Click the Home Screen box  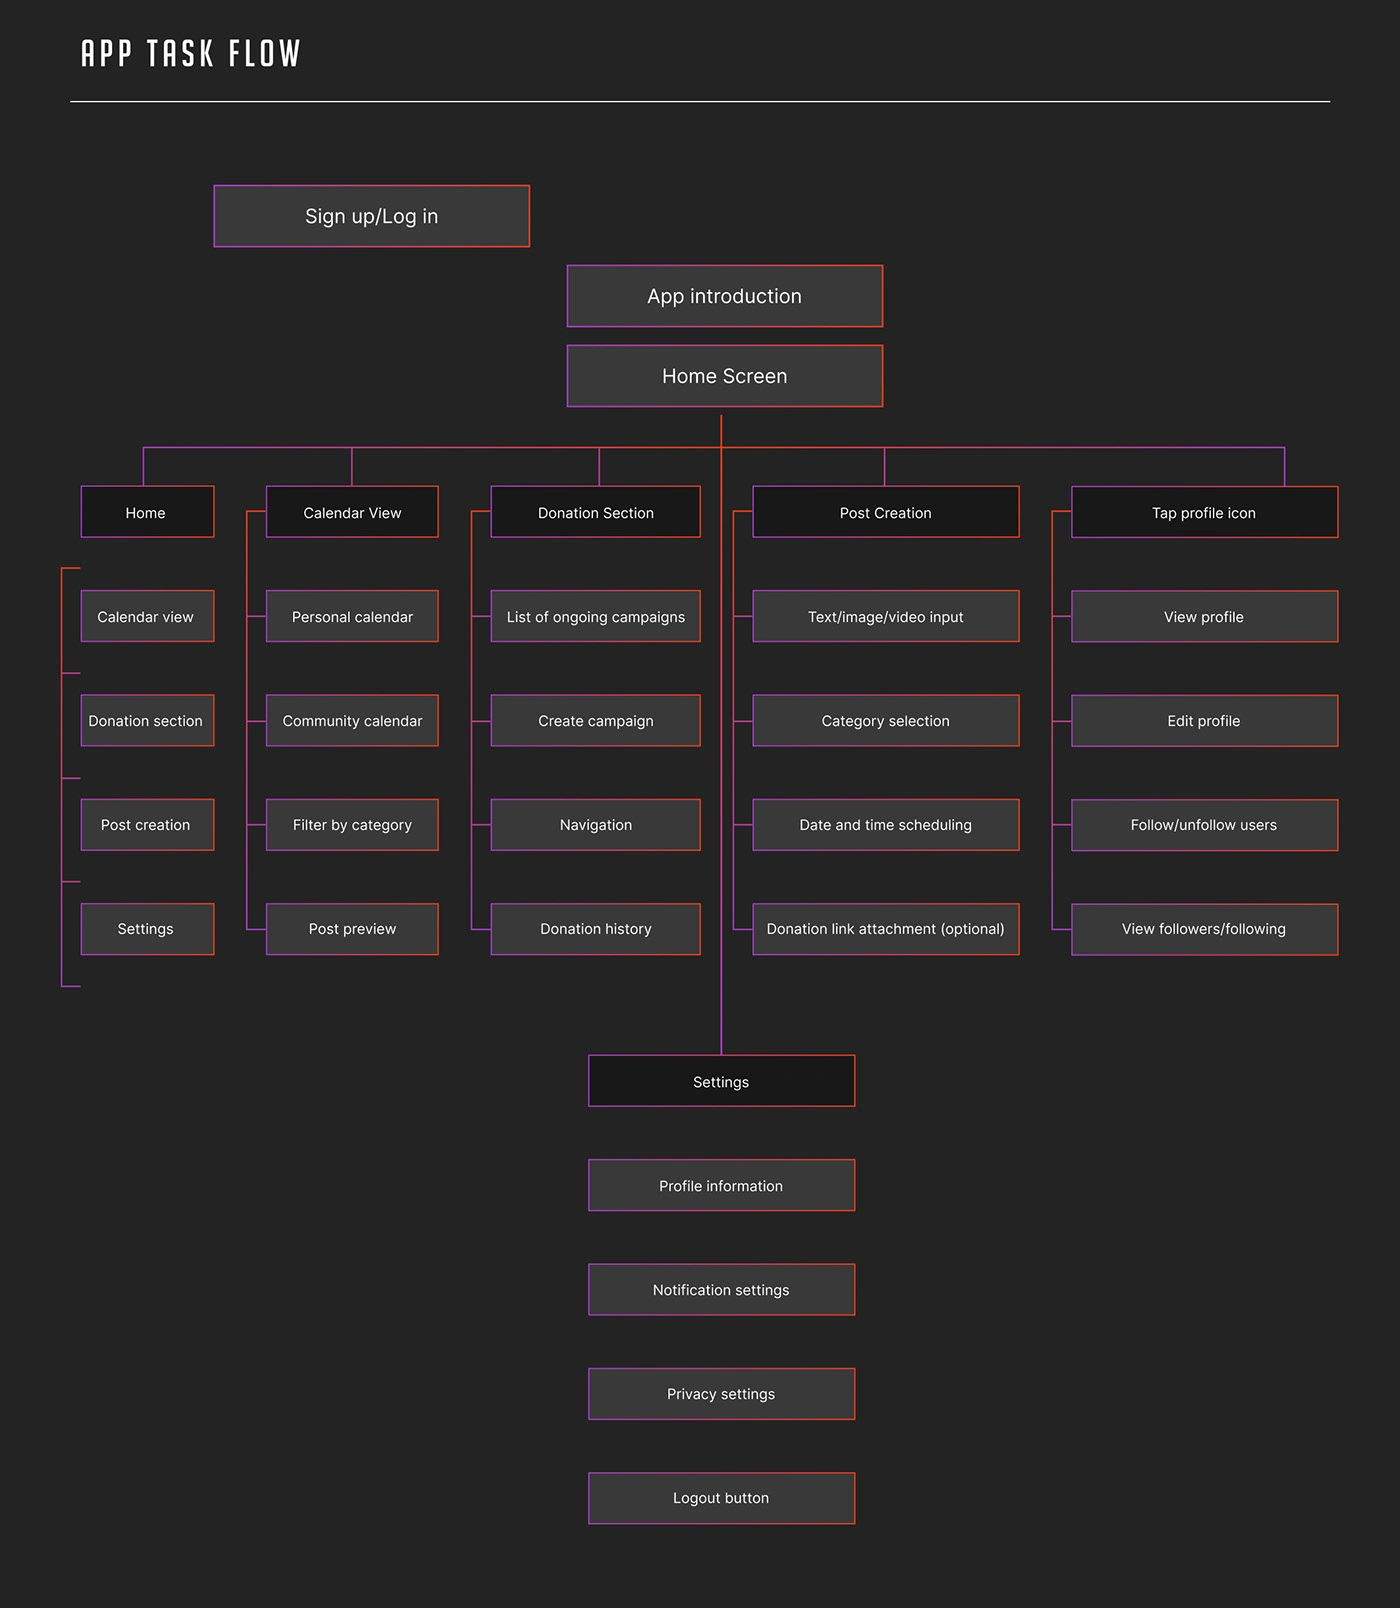725,376
